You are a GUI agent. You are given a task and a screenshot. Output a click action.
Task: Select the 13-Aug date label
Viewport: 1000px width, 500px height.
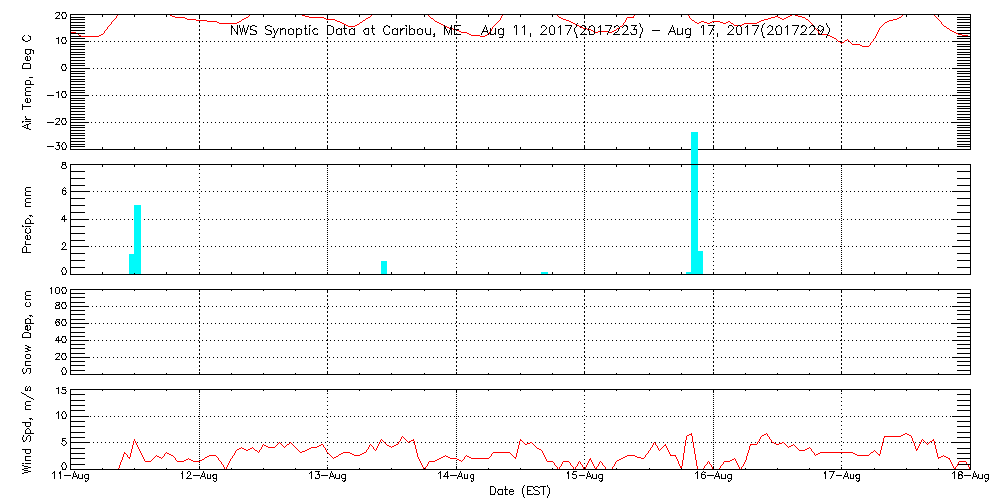[328, 476]
